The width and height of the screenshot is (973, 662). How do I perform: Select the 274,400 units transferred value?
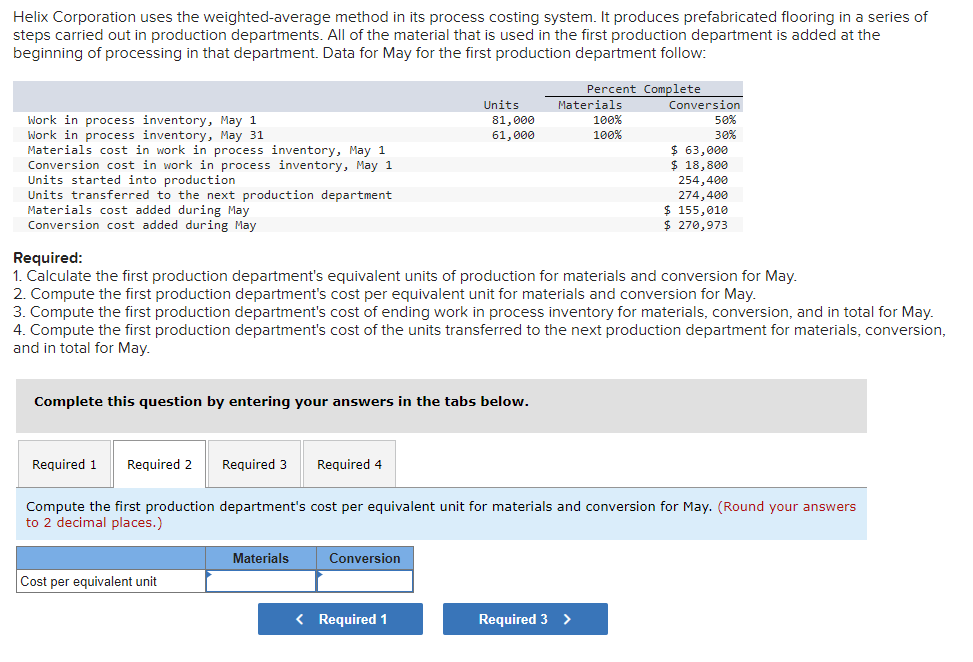click(x=703, y=195)
